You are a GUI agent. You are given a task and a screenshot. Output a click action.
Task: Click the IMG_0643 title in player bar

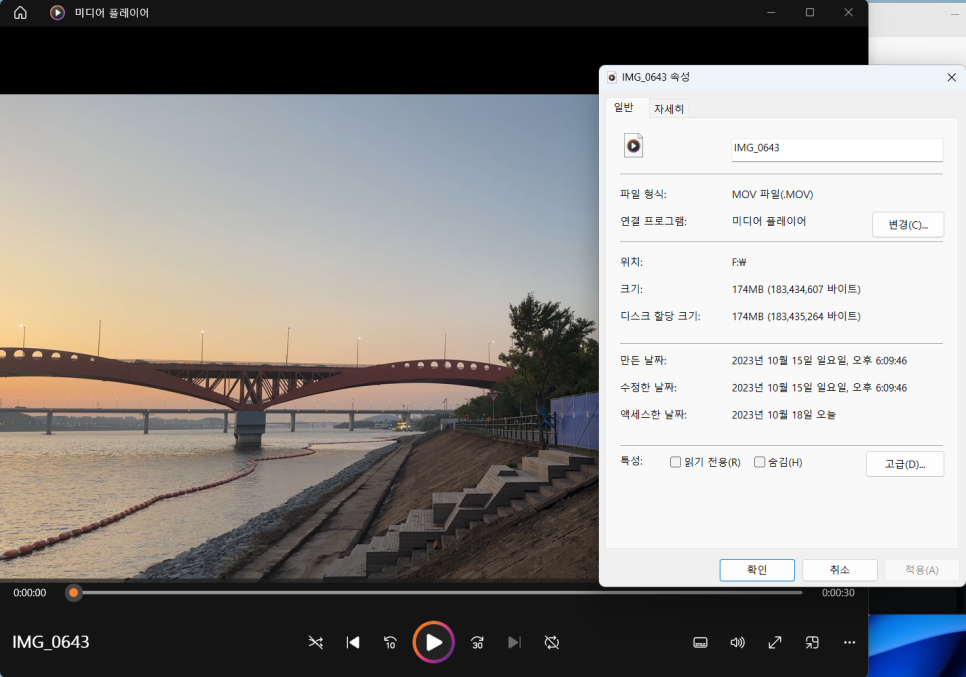[x=51, y=642]
